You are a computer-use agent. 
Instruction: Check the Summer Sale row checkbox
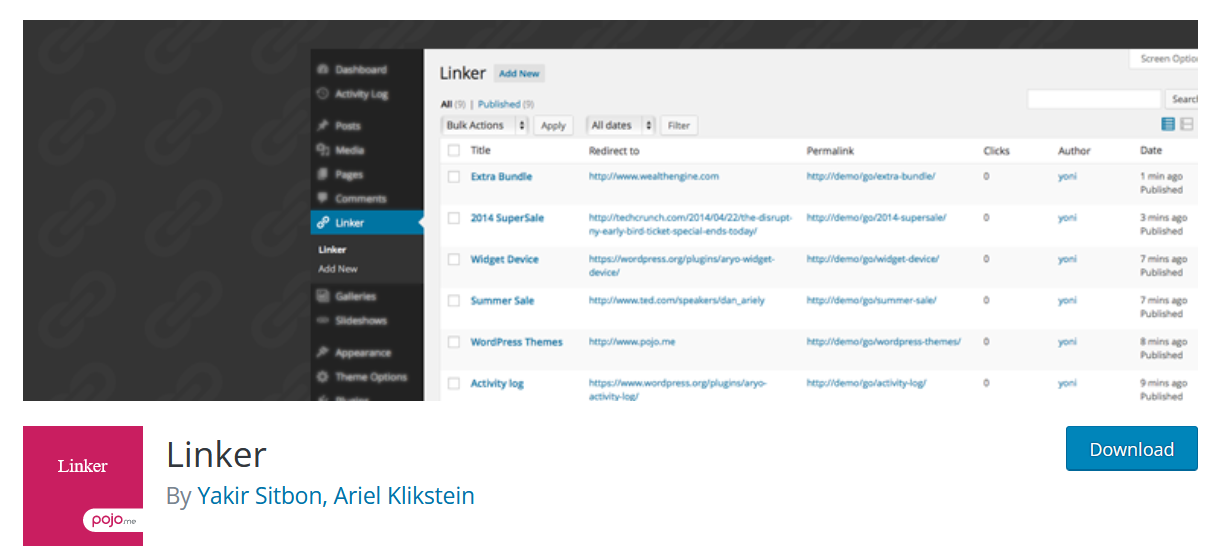pyautogui.click(x=453, y=301)
